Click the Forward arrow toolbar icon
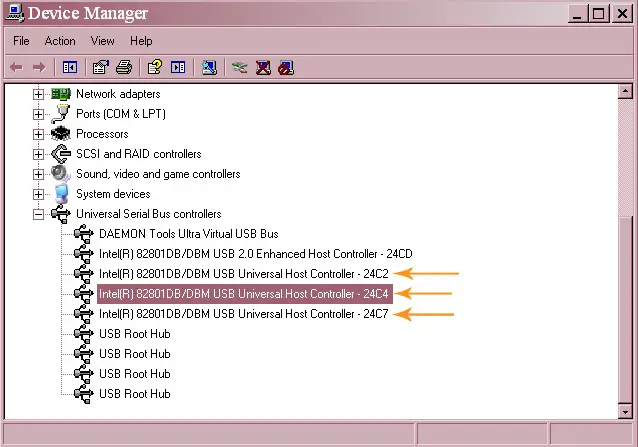Viewport: 638px width, 447px height. (39, 67)
